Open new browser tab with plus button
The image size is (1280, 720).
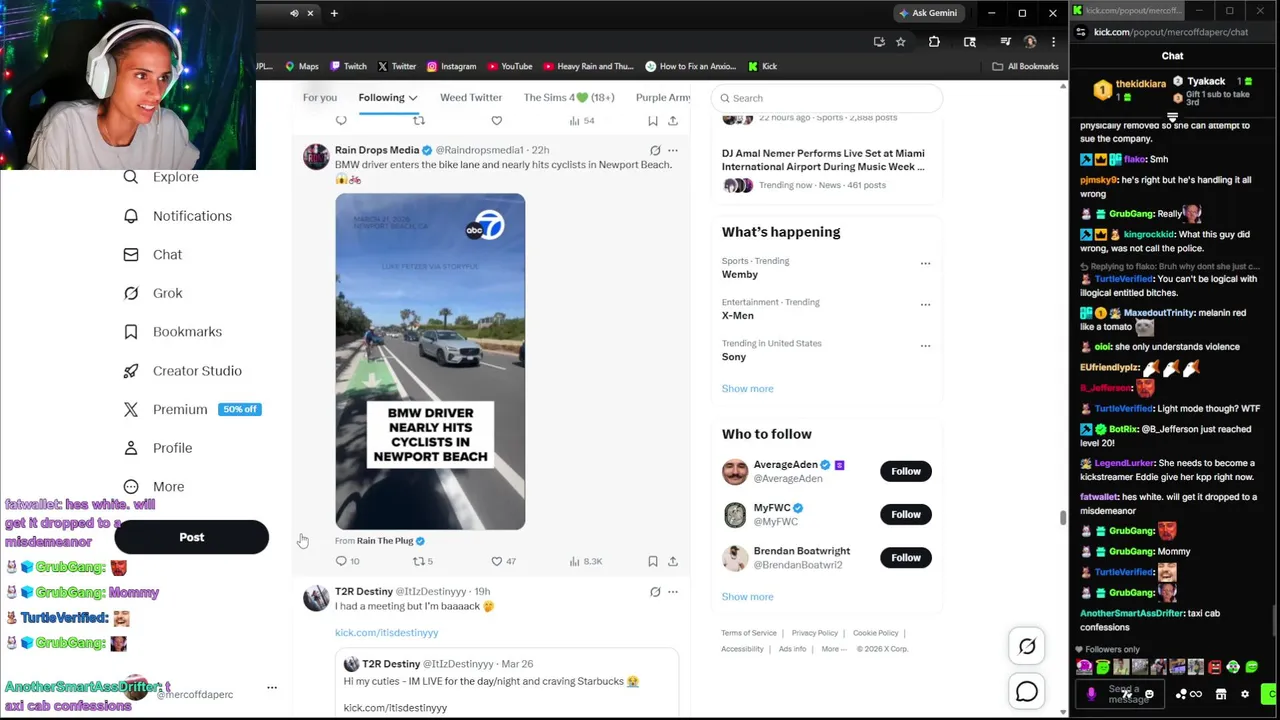click(334, 13)
